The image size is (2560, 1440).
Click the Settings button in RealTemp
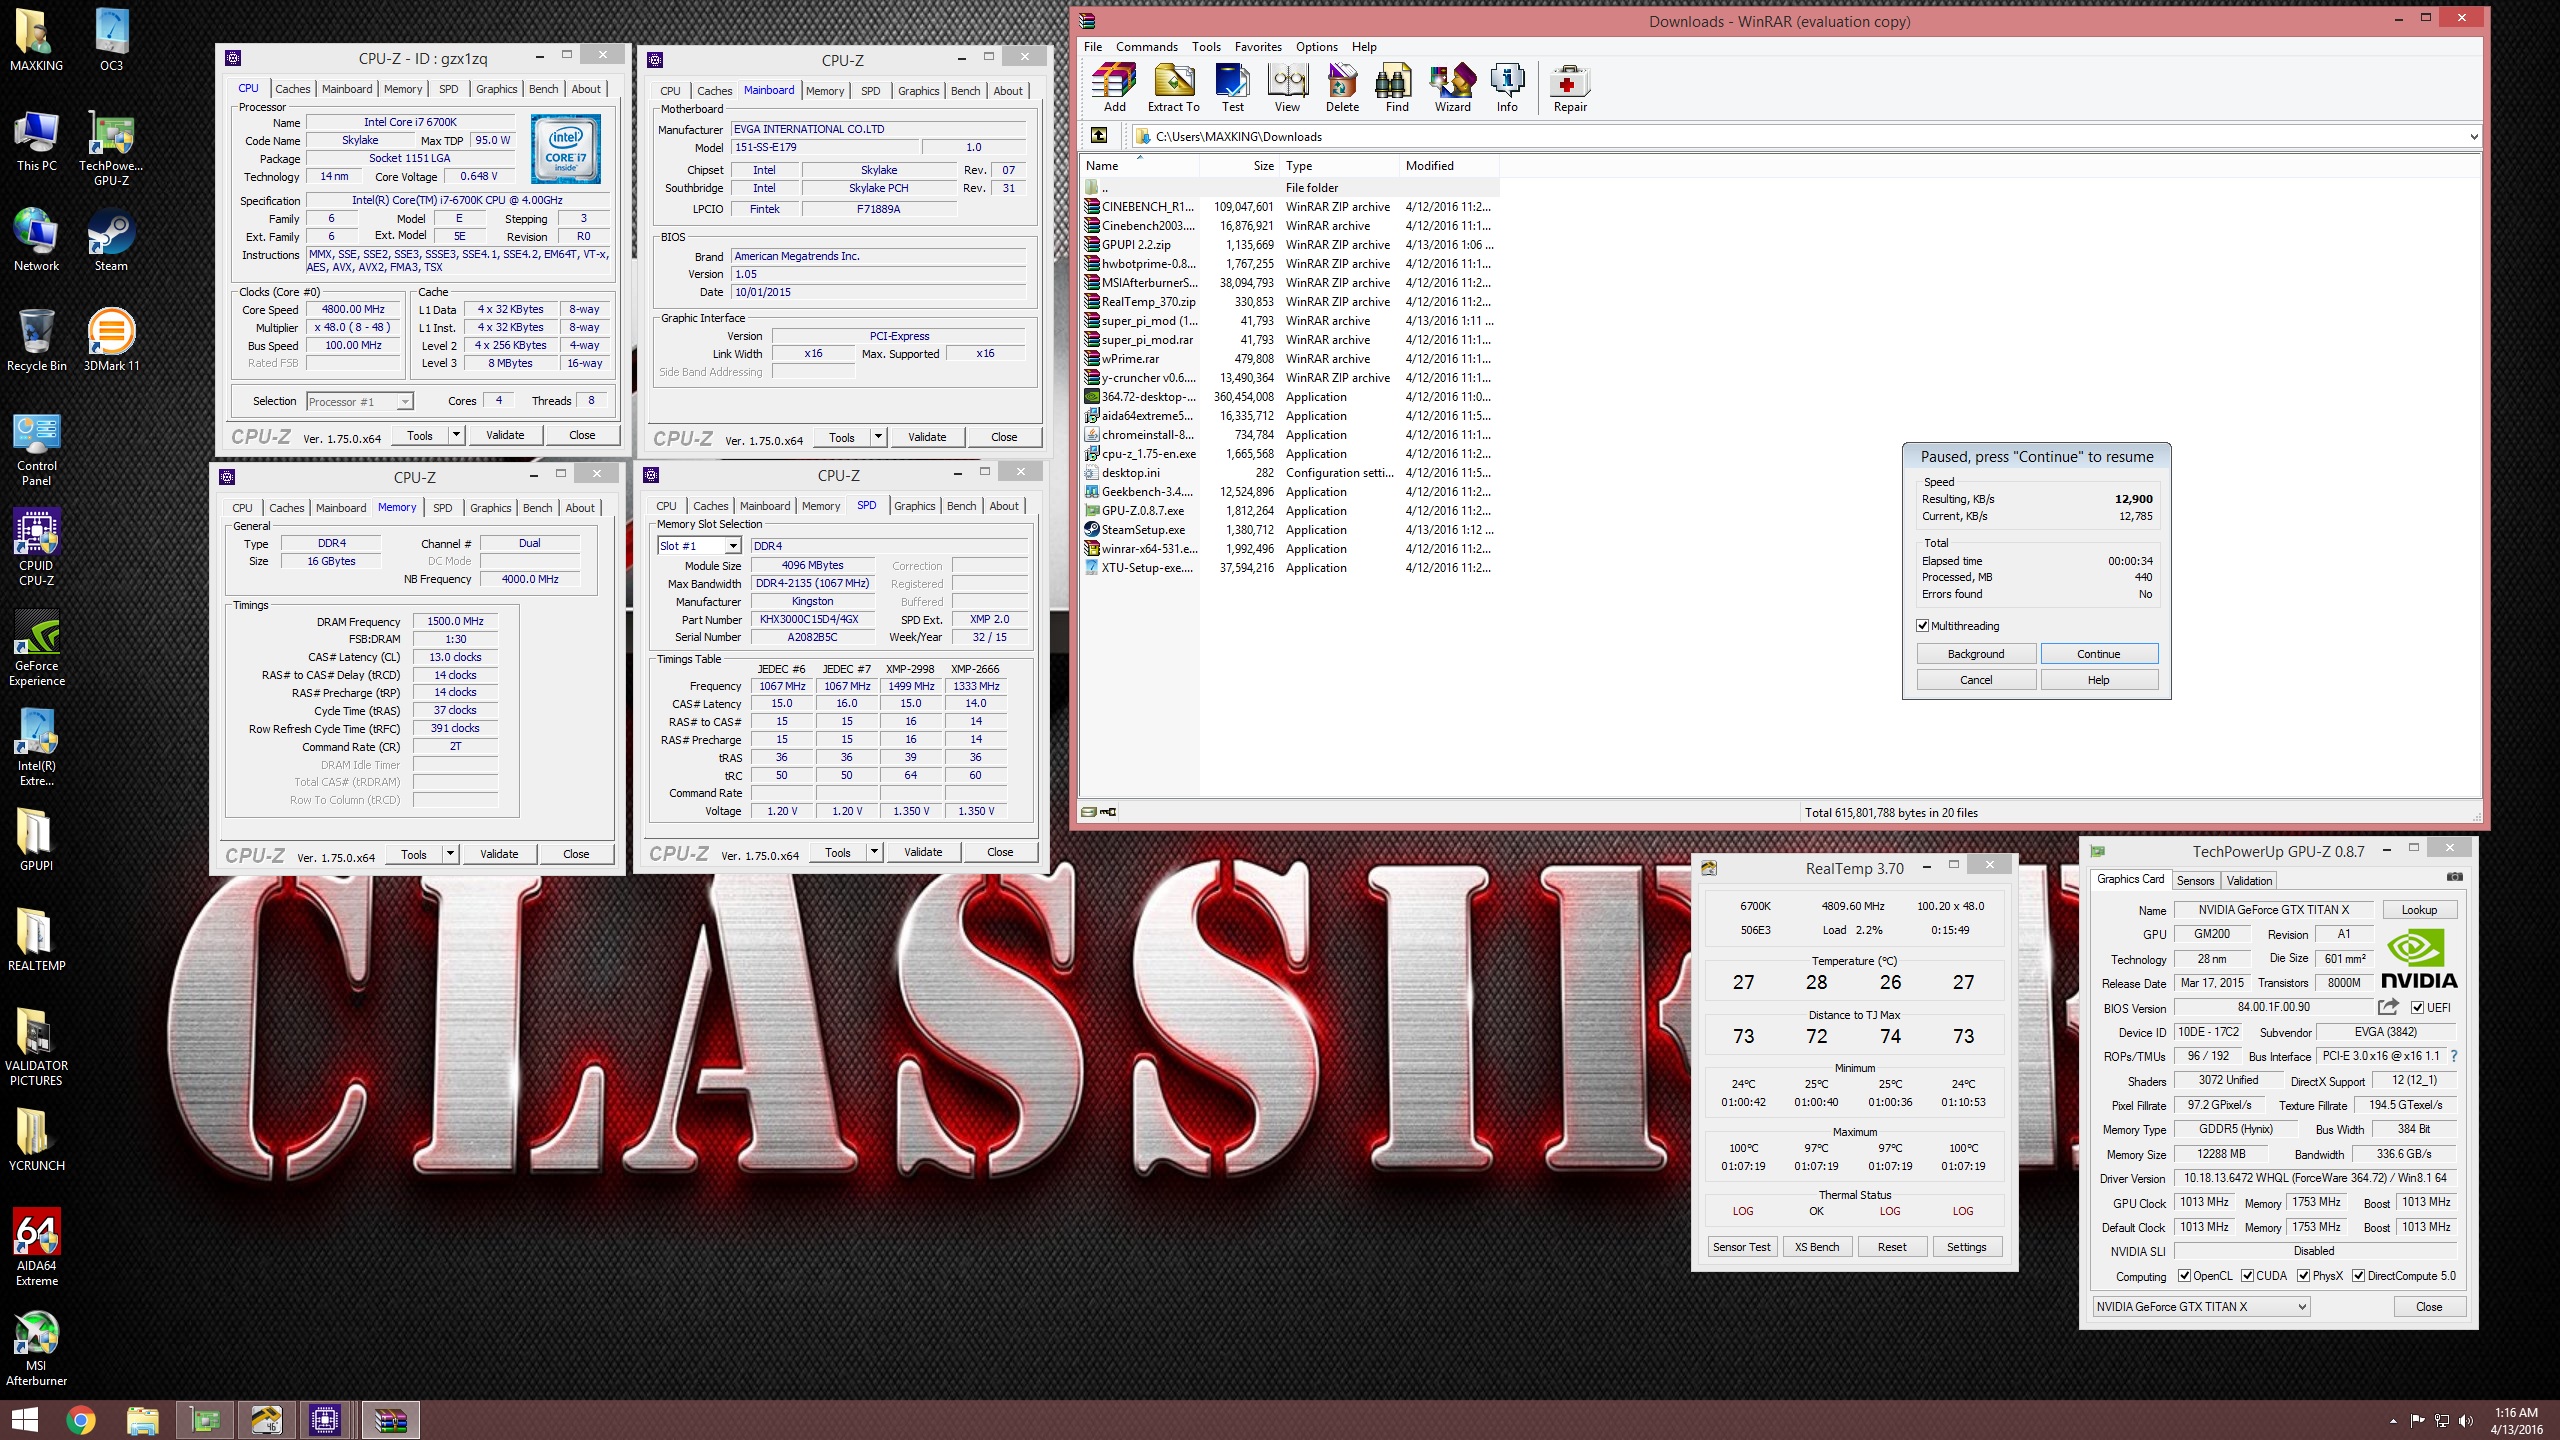click(1966, 1247)
